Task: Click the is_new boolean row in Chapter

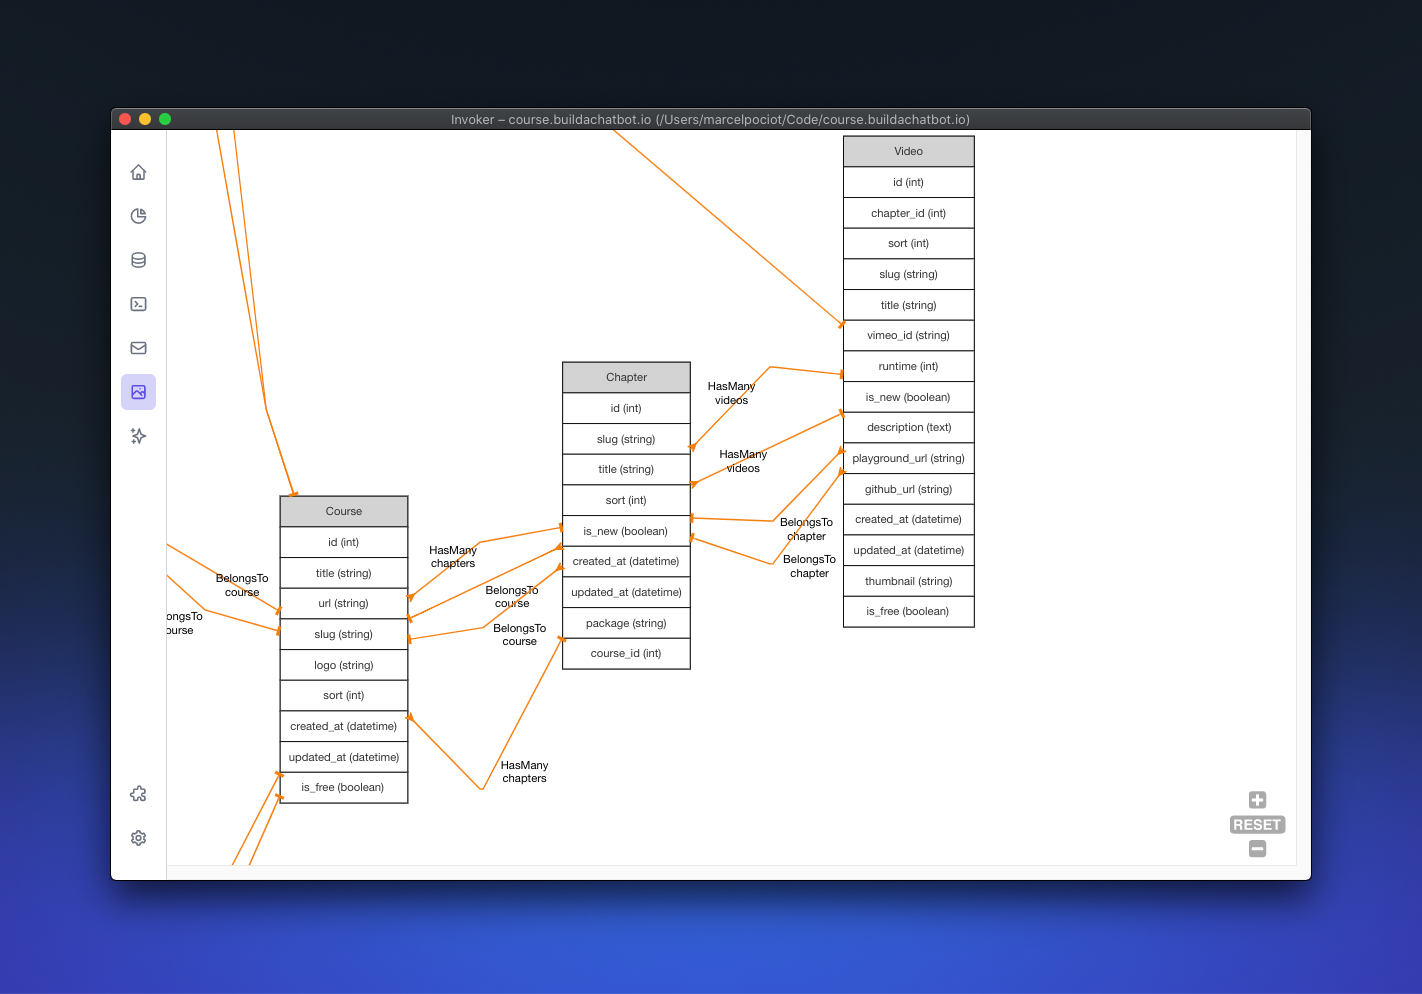Action: click(626, 530)
